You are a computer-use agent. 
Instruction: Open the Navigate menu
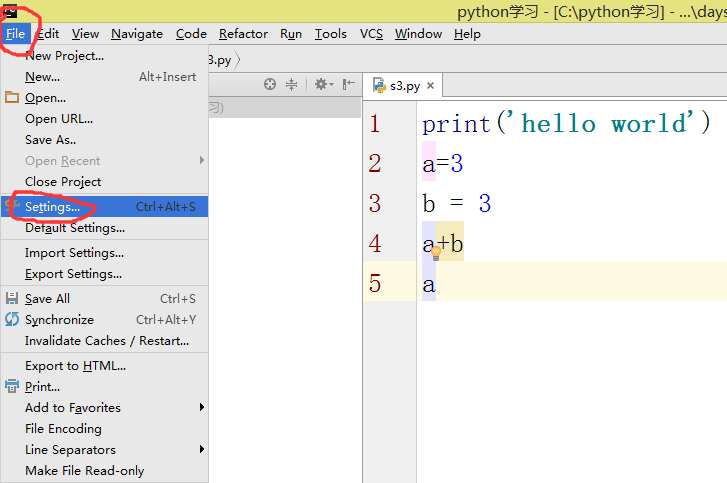(137, 34)
